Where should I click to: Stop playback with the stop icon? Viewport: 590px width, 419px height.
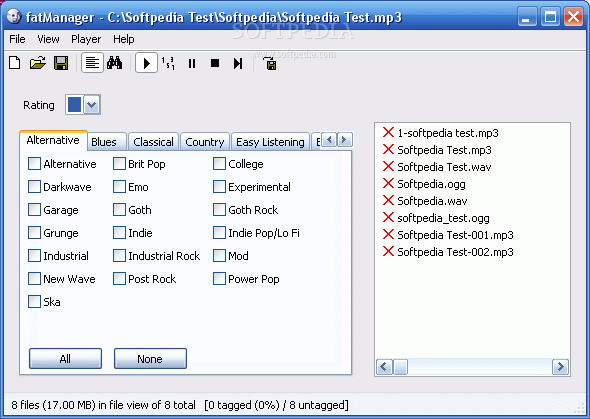[215, 63]
